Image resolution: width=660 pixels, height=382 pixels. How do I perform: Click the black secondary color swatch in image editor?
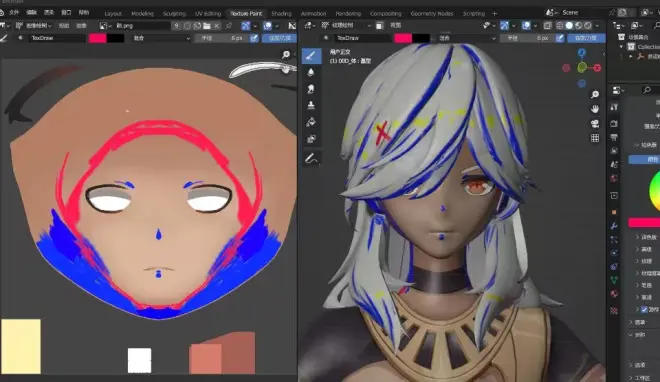click(115, 38)
